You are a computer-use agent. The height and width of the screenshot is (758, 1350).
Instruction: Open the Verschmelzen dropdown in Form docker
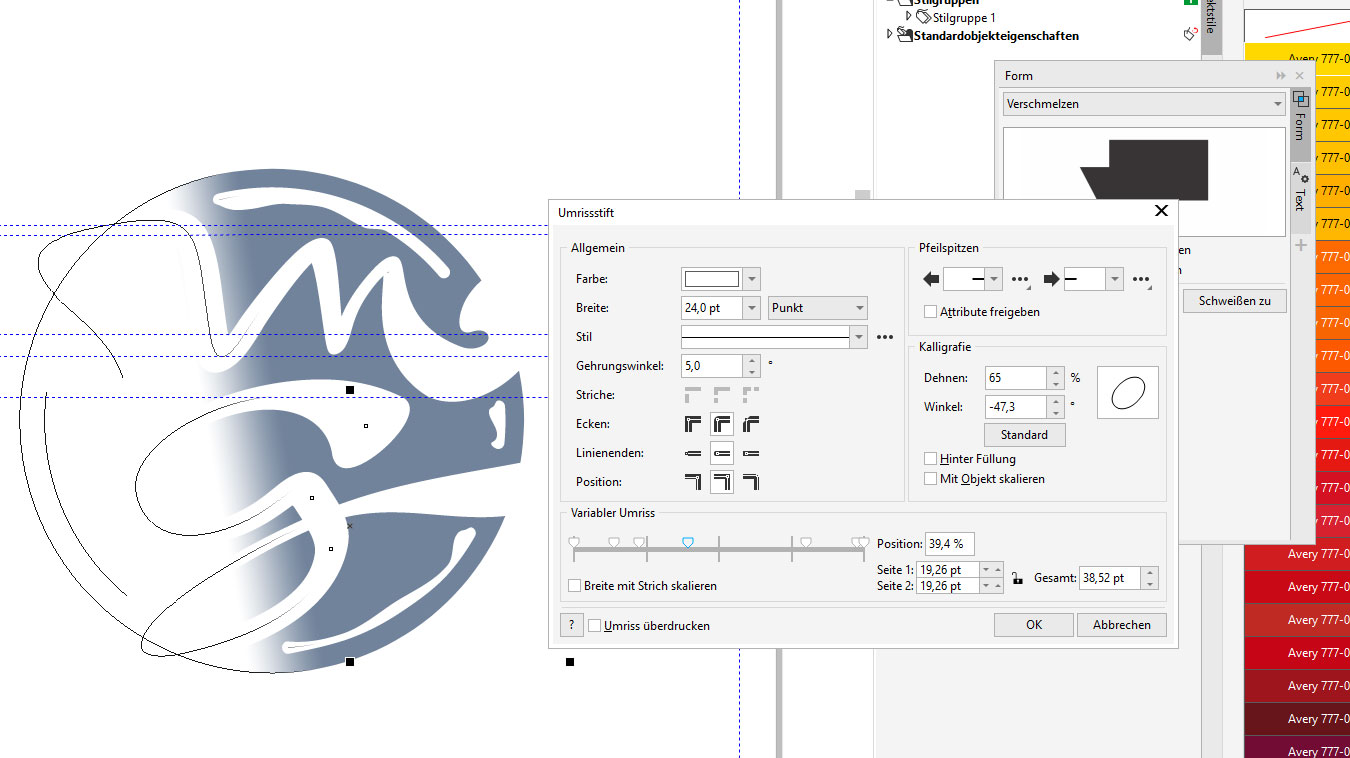click(1144, 104)
